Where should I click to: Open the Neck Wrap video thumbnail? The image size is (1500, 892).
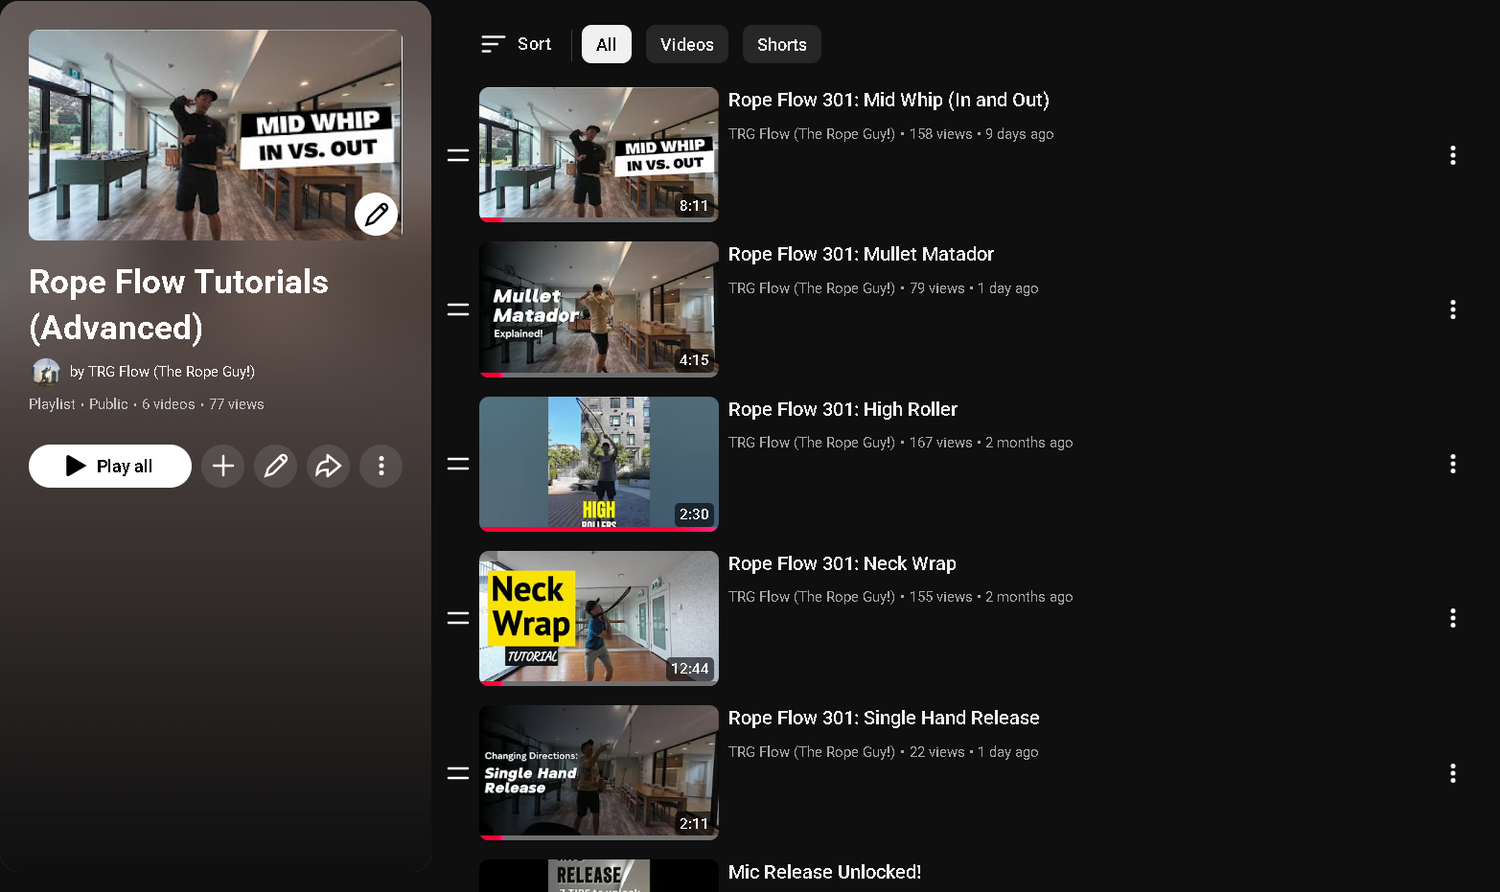598,618
